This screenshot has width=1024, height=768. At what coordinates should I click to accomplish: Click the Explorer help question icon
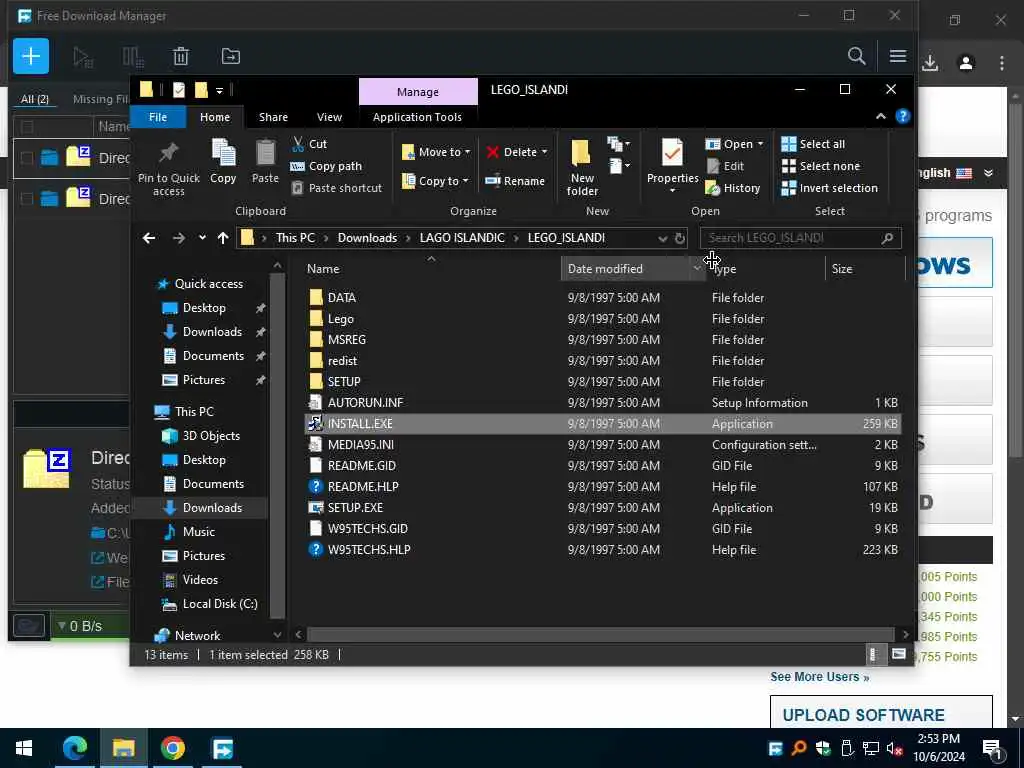[x=903, y=116]
